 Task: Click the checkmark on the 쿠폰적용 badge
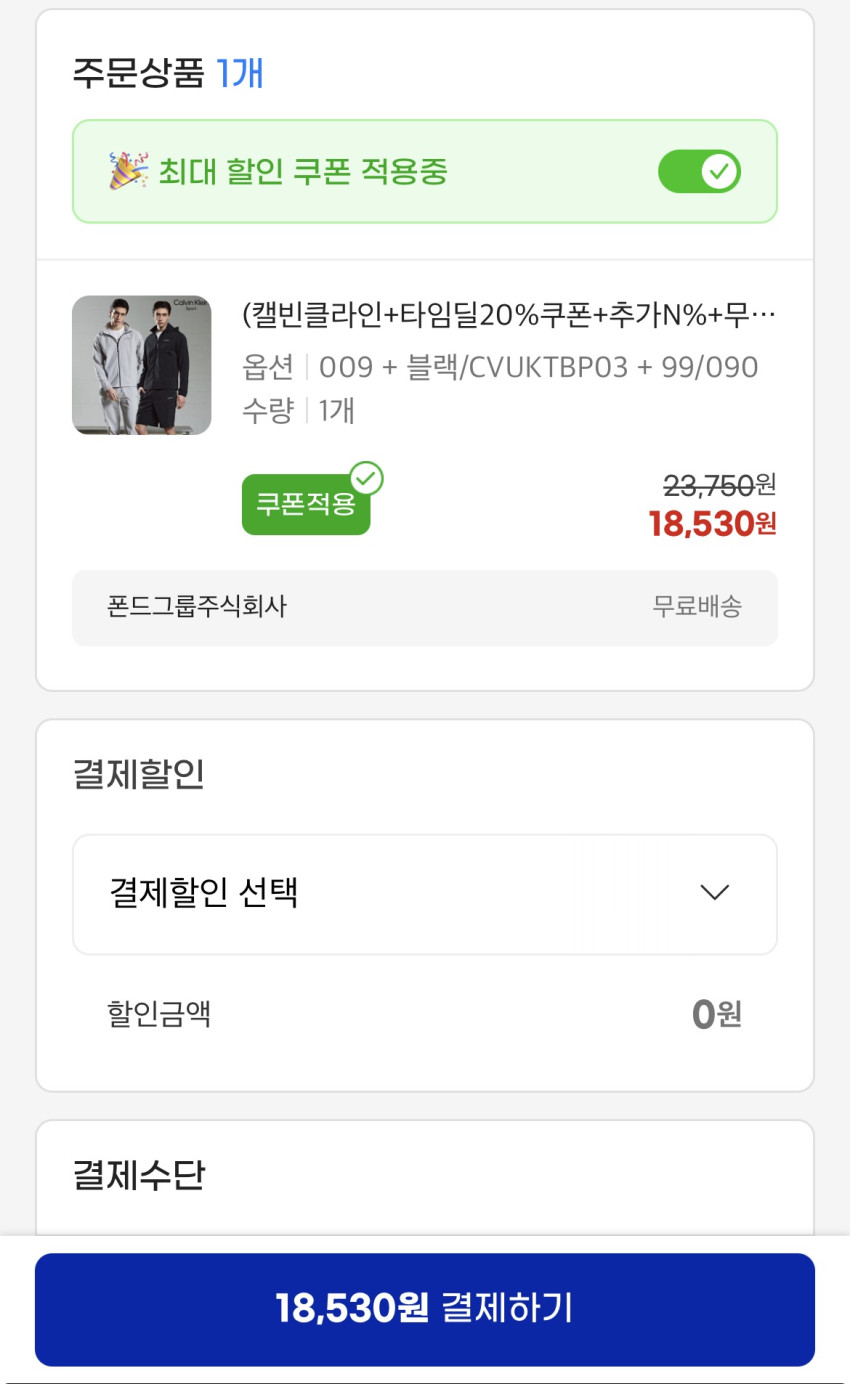[x=367, y=479]
